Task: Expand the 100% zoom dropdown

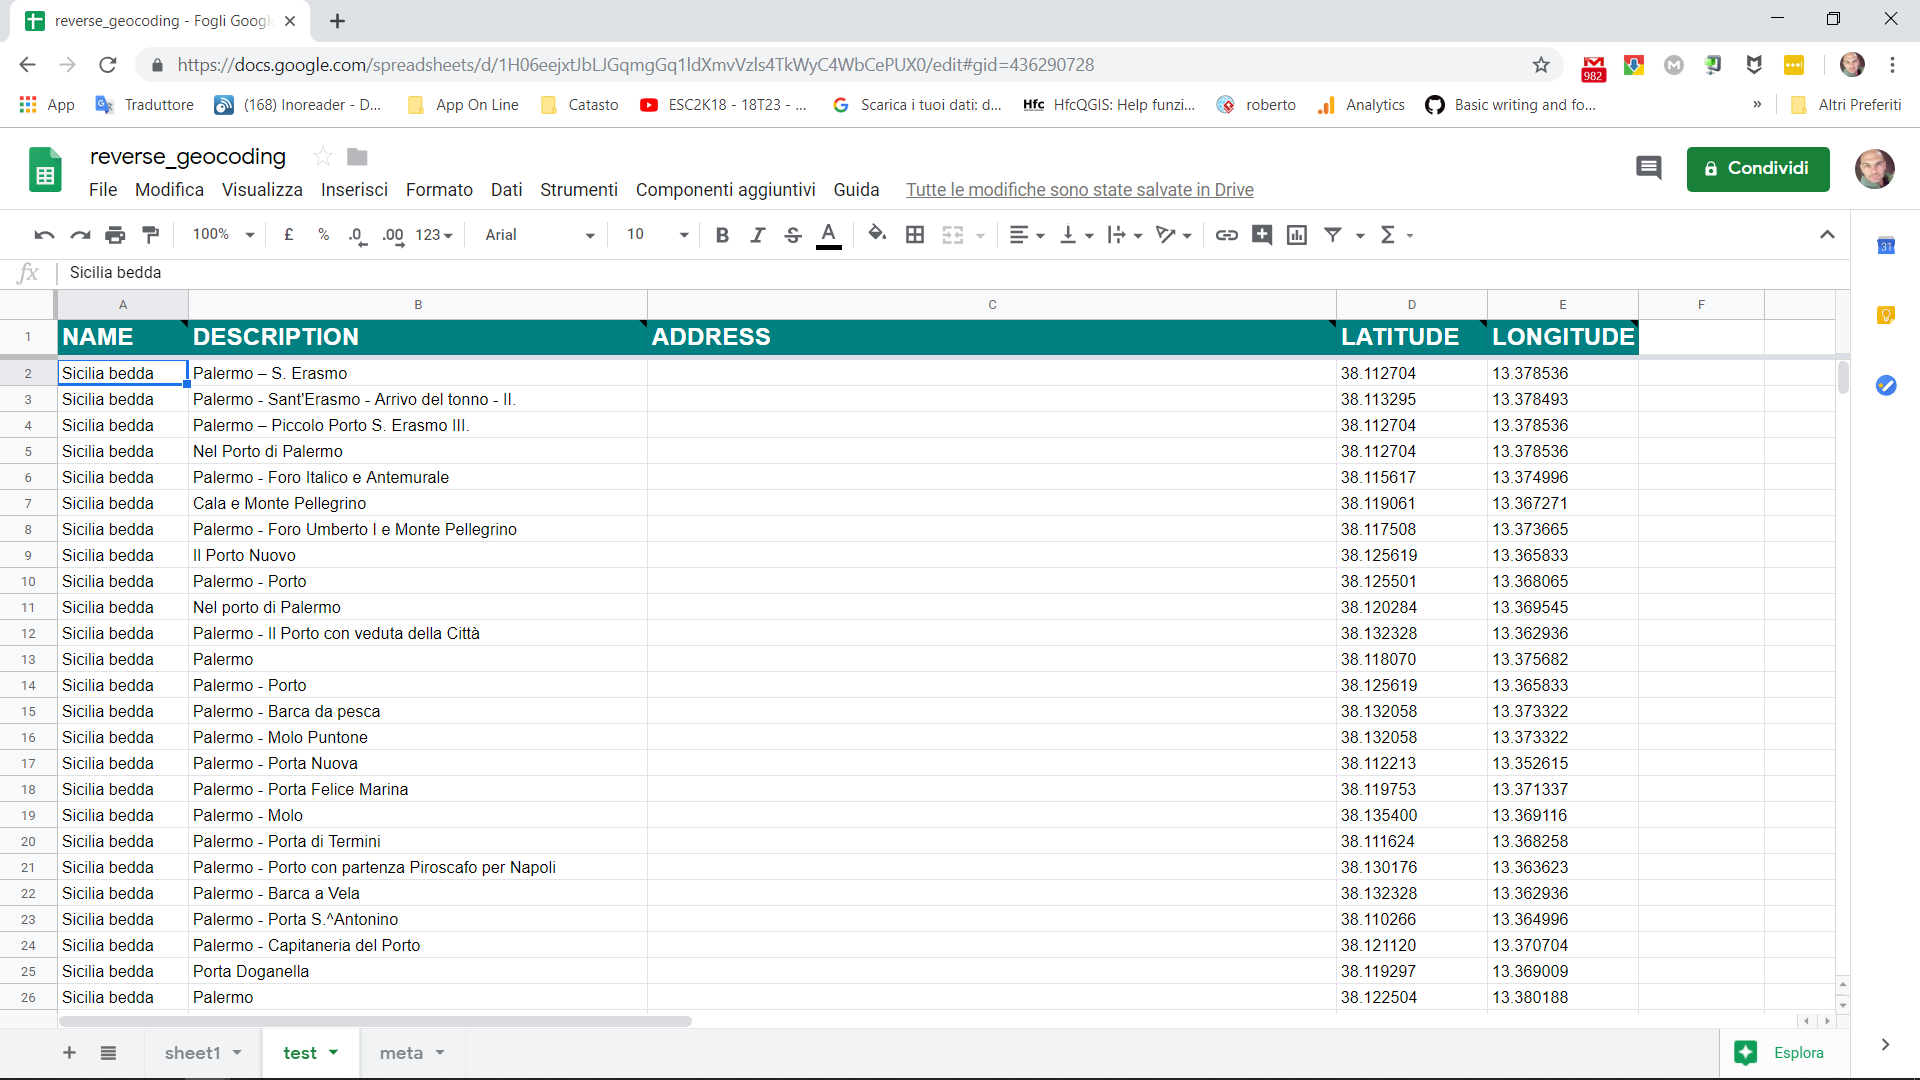Action: [223, 235]
